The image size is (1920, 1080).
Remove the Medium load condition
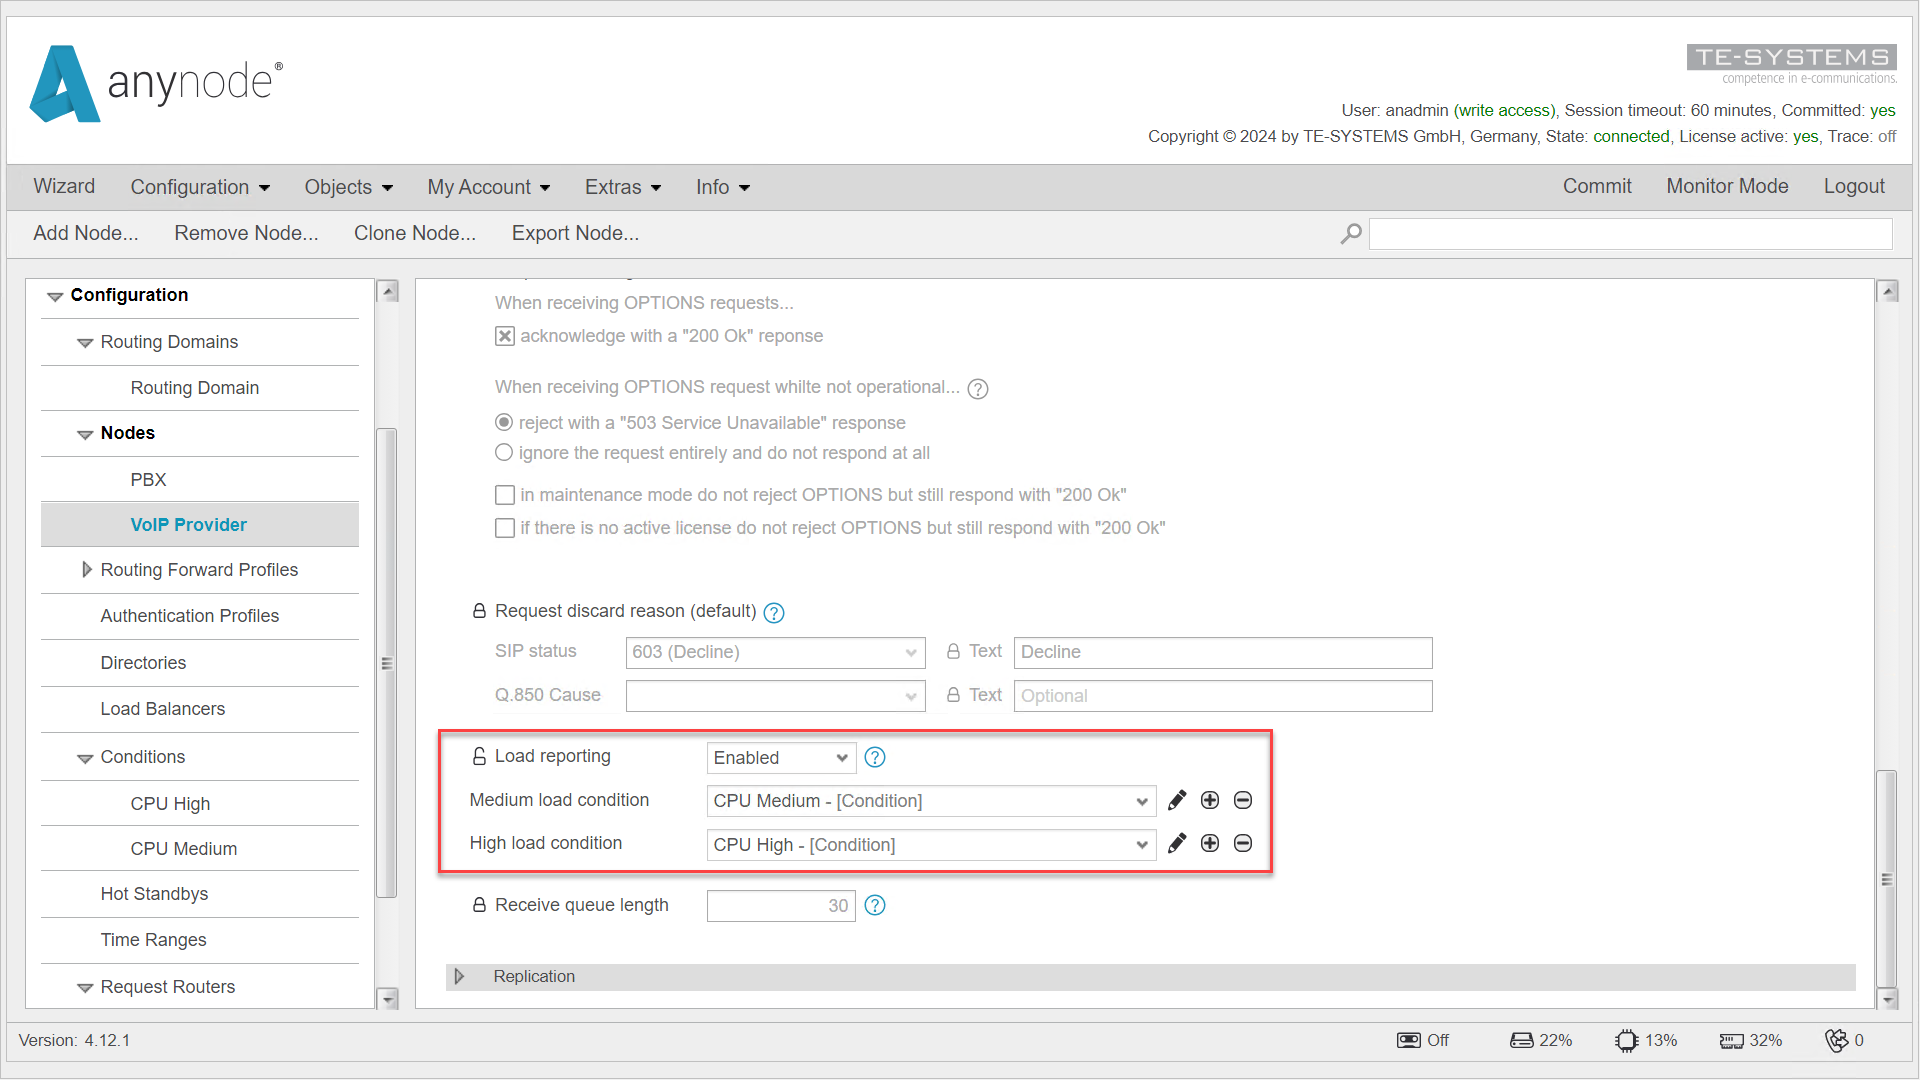(x=1243, y=800)
